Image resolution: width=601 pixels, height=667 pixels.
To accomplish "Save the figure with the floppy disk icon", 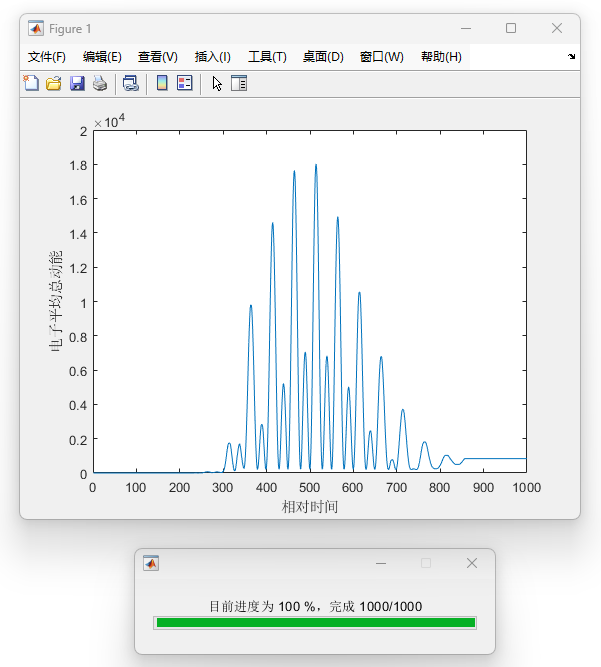I will coord(77,84).
